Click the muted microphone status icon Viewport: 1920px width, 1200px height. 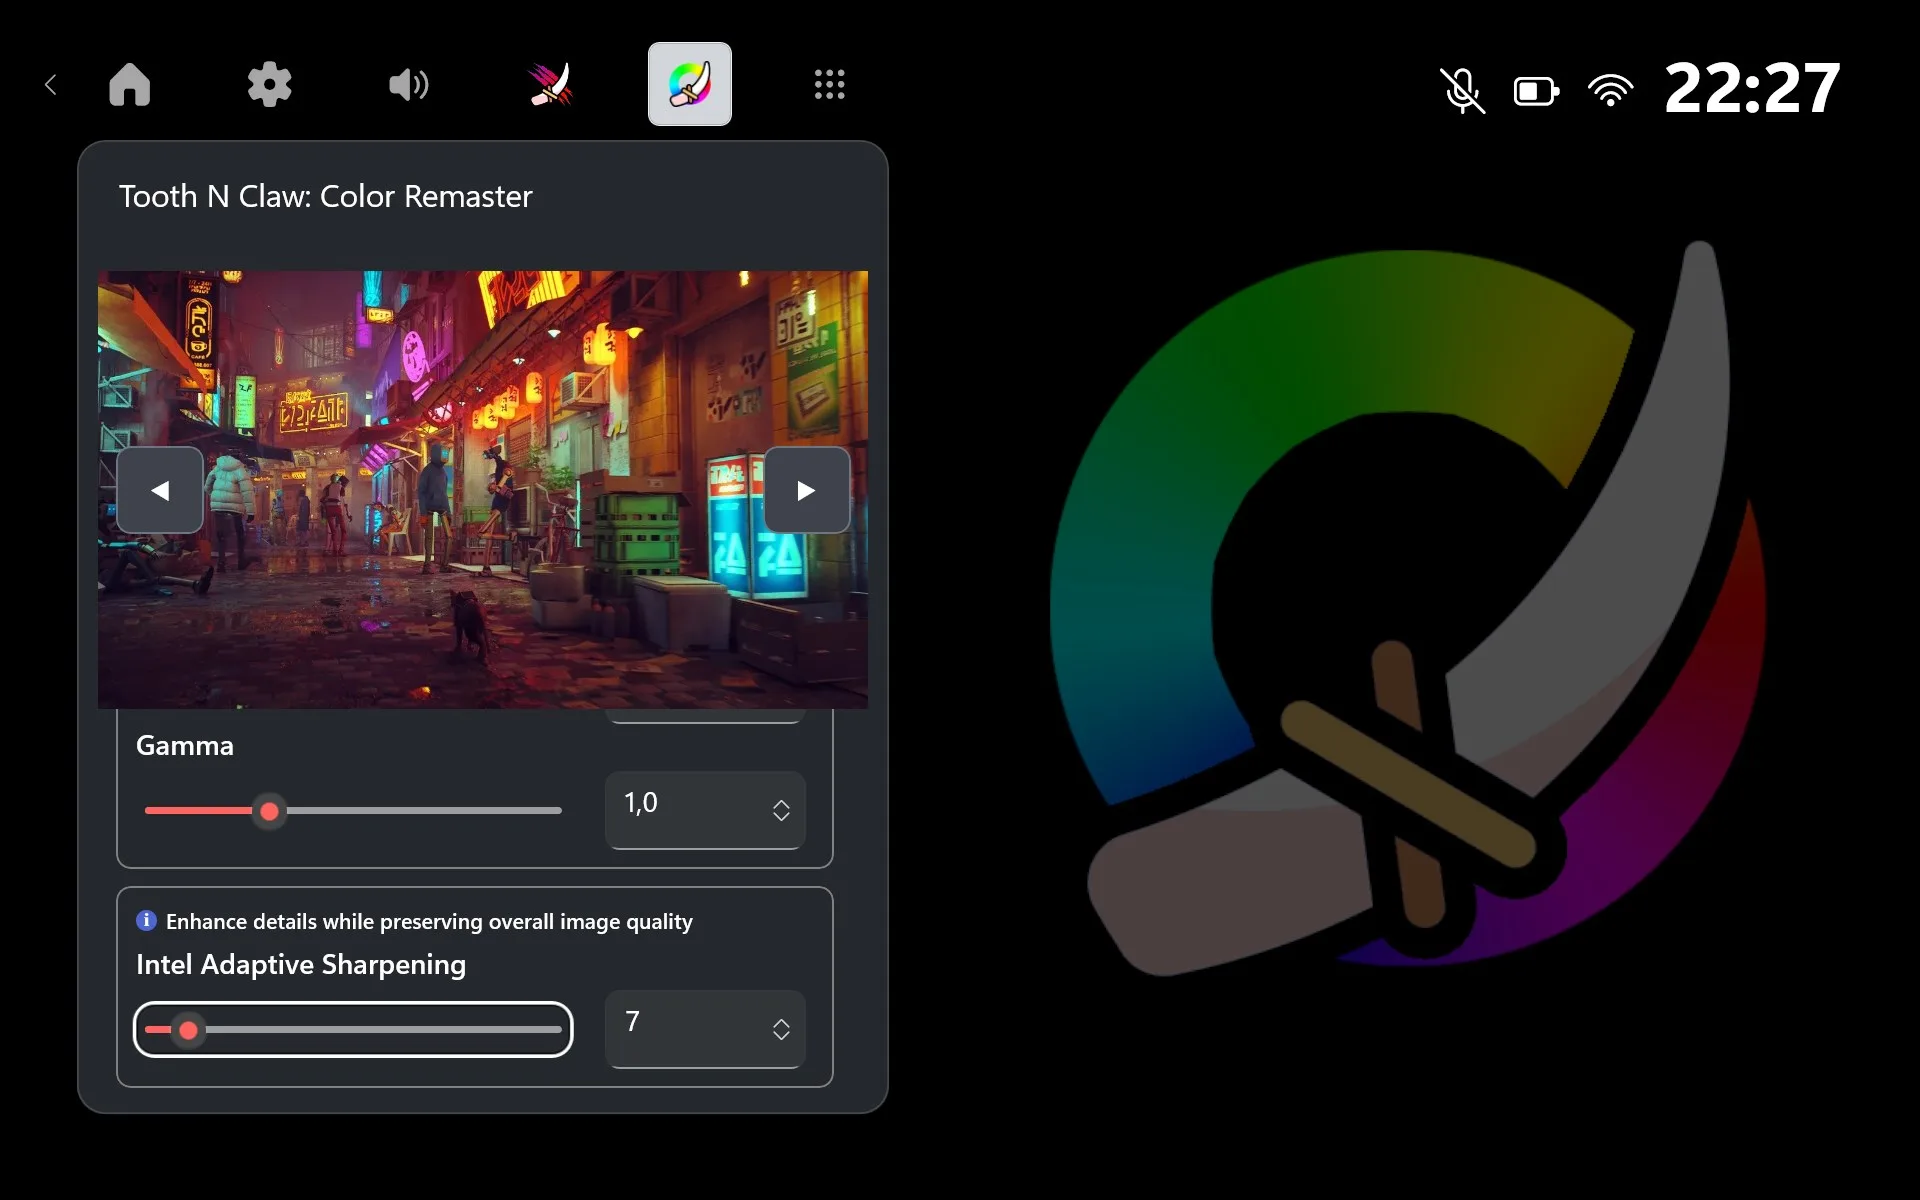coord(1462,91)
